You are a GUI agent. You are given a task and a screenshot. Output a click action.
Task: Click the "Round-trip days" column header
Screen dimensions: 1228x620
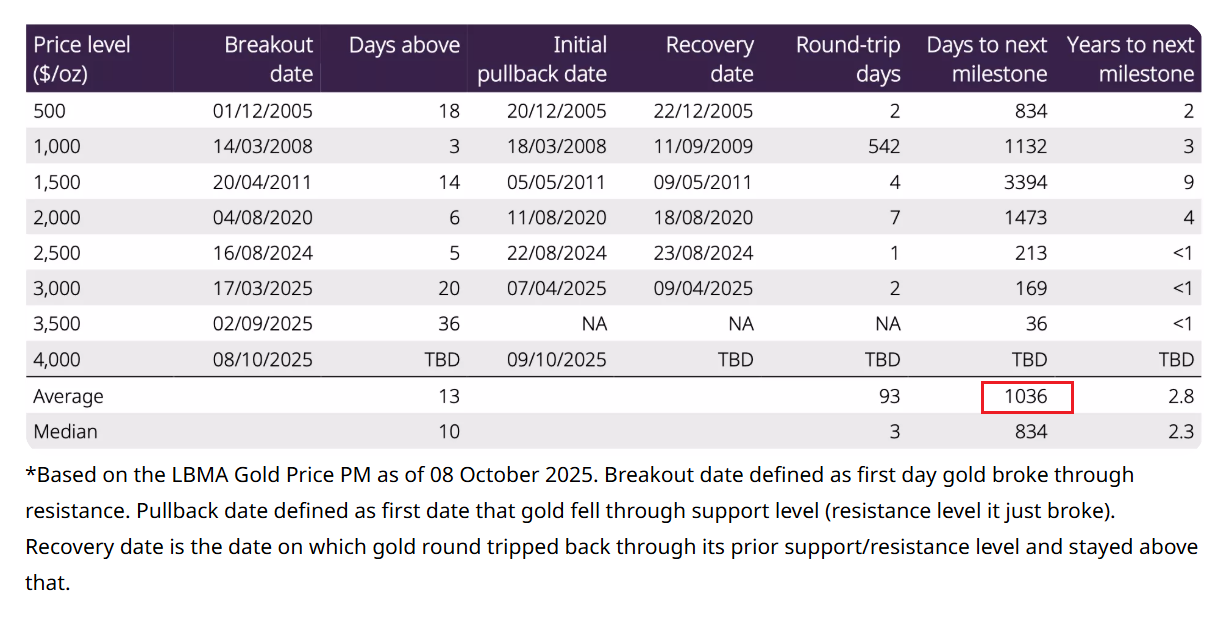(848, 59)
